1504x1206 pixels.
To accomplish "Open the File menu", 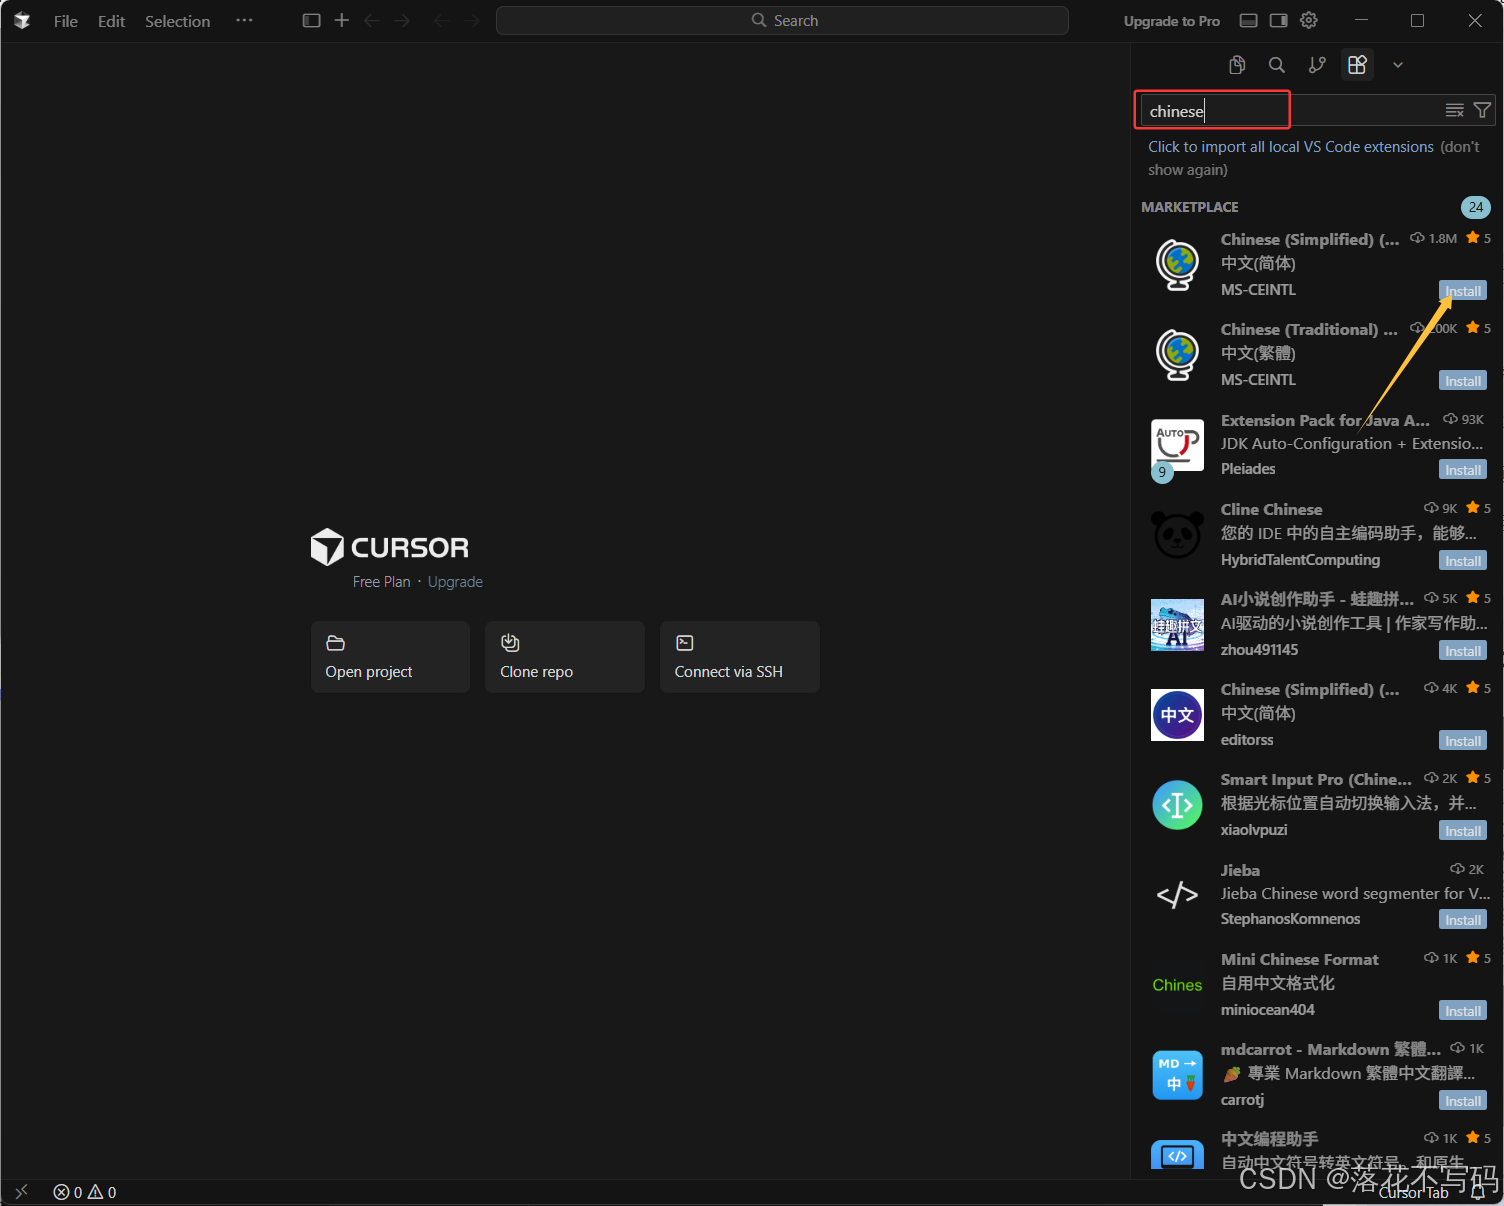I will coord(66,21).
